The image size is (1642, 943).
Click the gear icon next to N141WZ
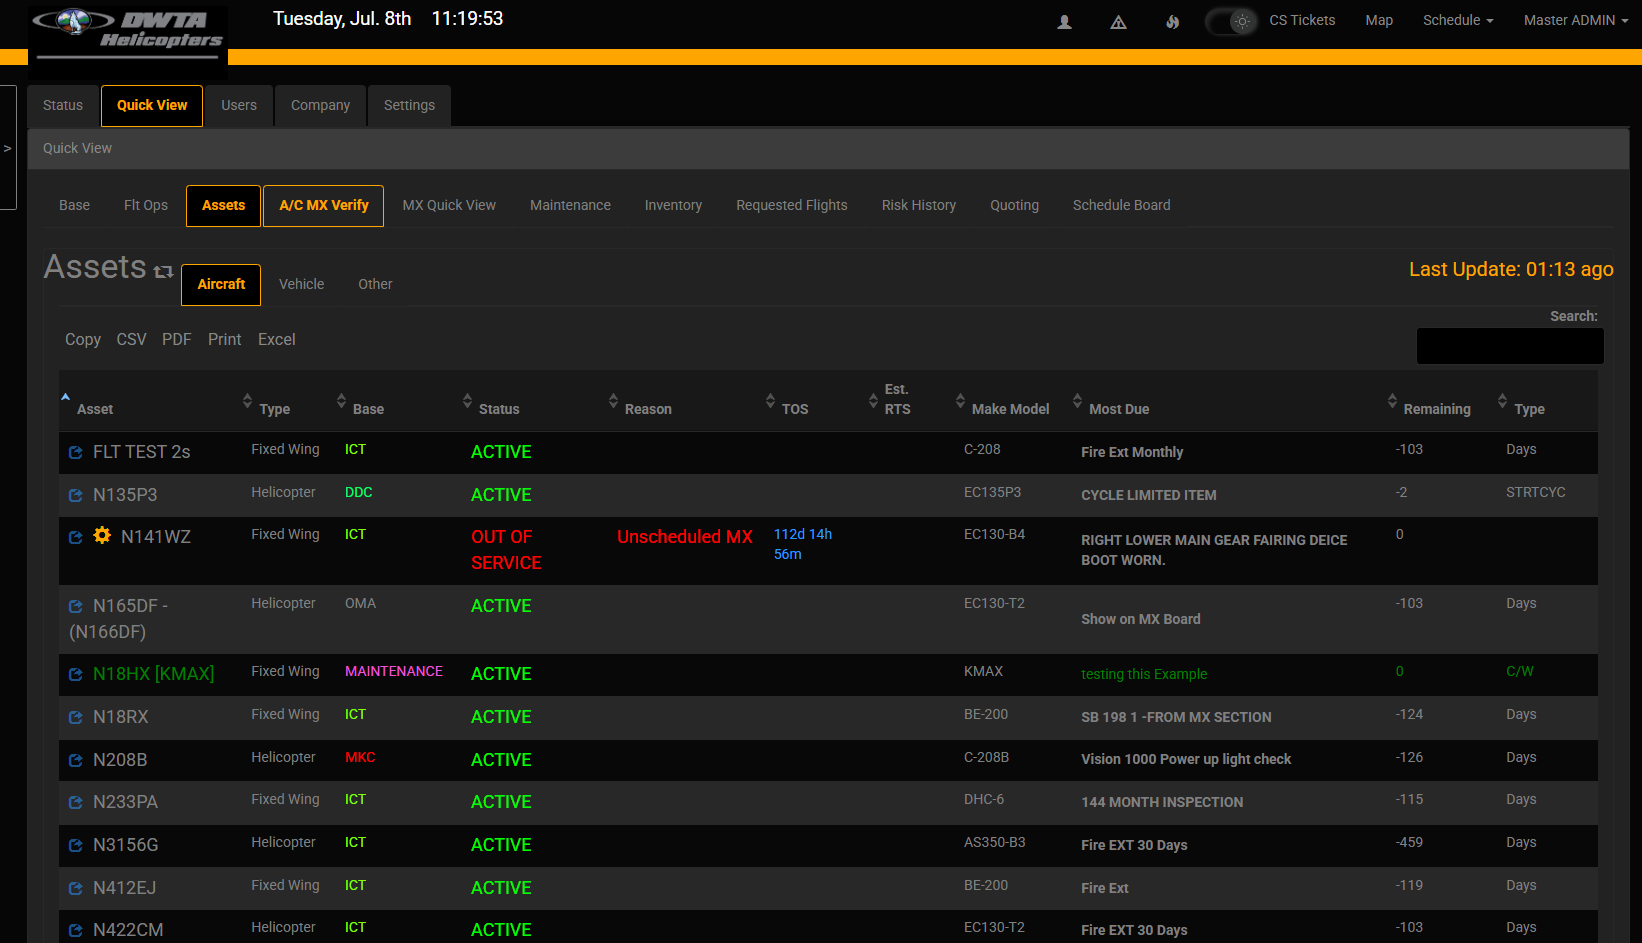pyautogui.click(x=102, y=536)
